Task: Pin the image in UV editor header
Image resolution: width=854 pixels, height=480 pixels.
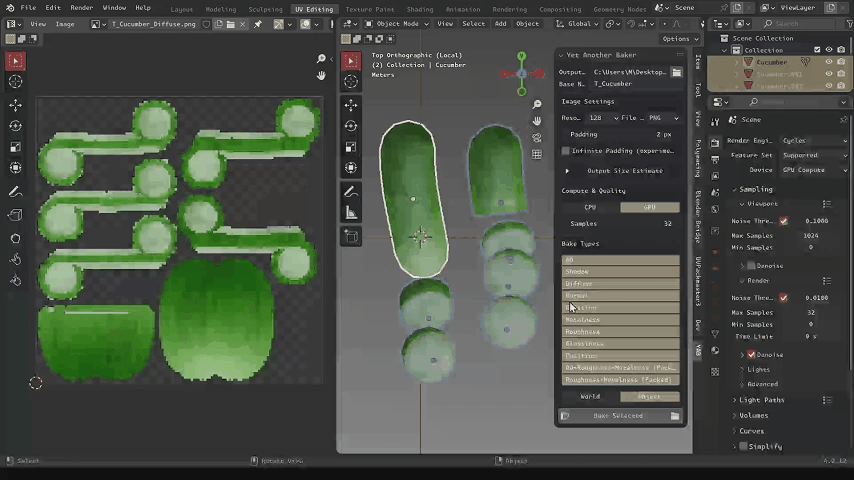Action: point(258,24)
